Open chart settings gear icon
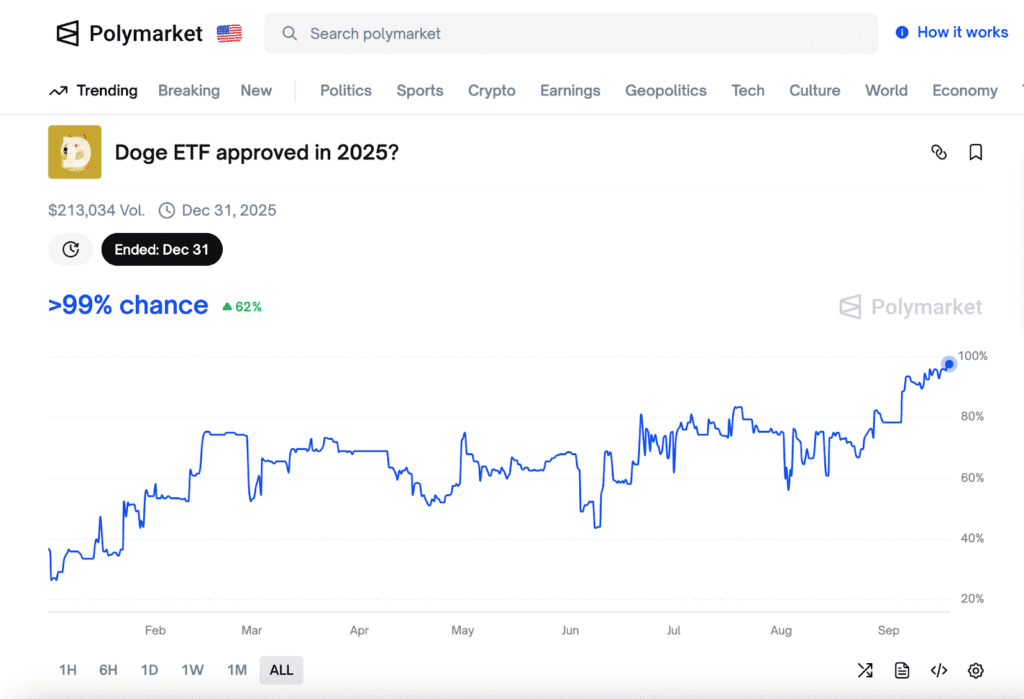The image size is (1024, 699). [x=976, y=670]
